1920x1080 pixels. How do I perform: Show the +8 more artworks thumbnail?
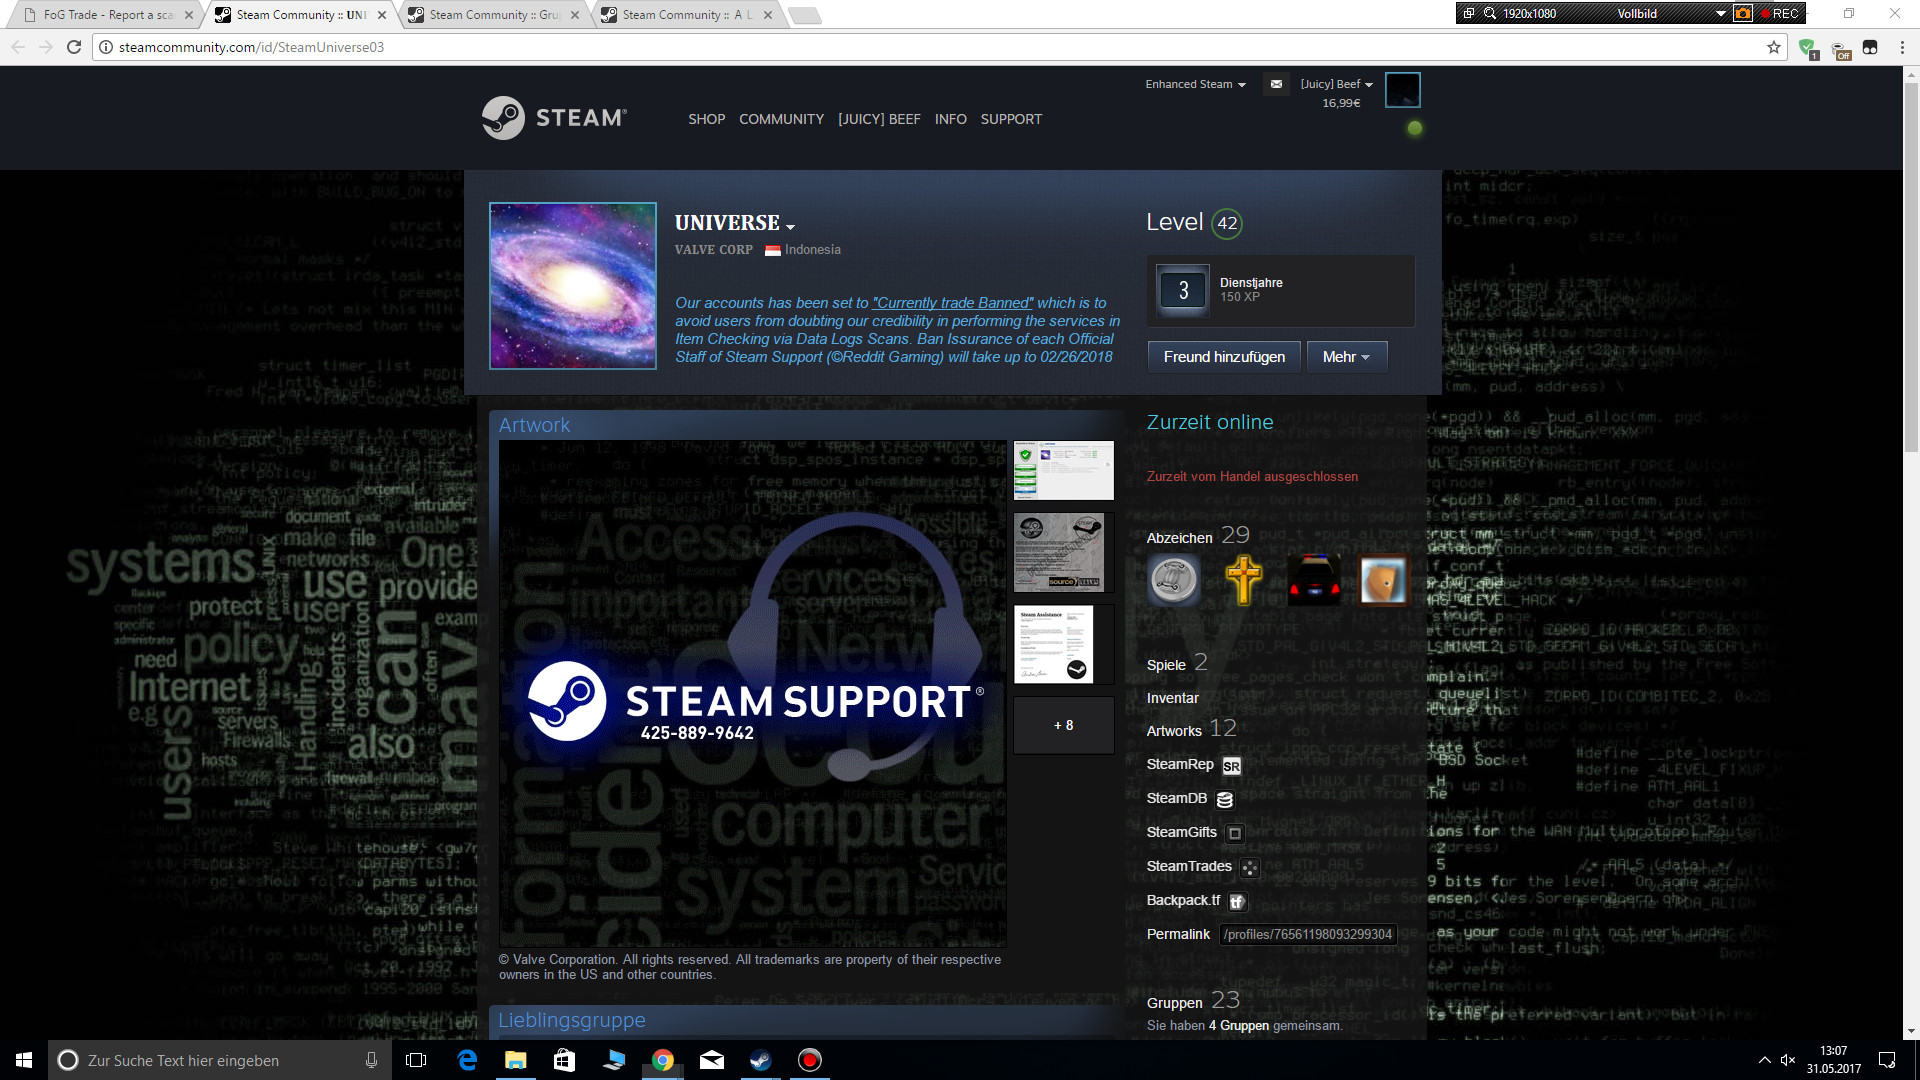(x=1063, y=726)
